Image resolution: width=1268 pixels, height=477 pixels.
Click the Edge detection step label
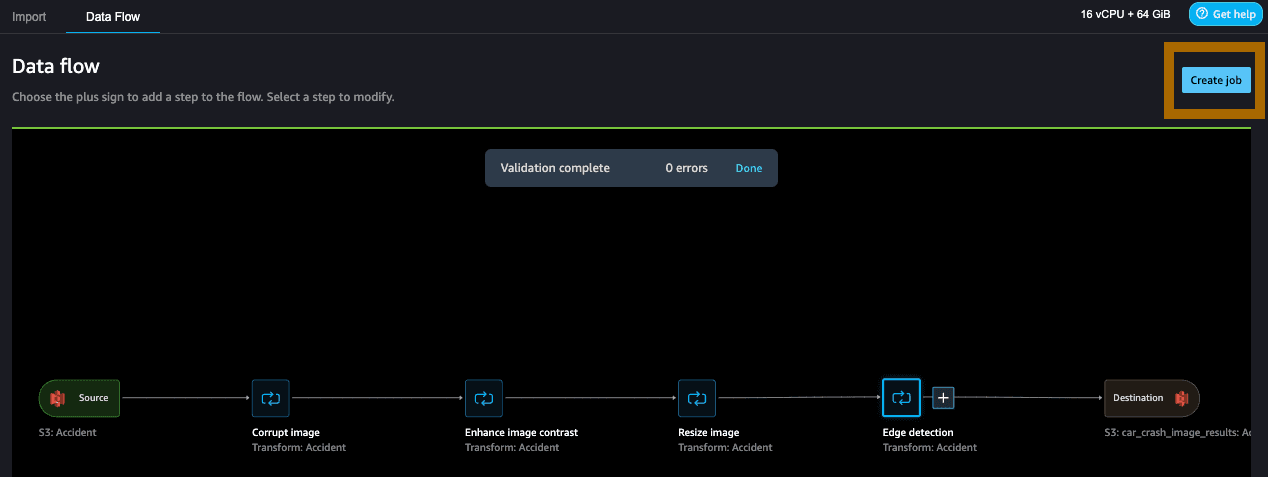918,433
